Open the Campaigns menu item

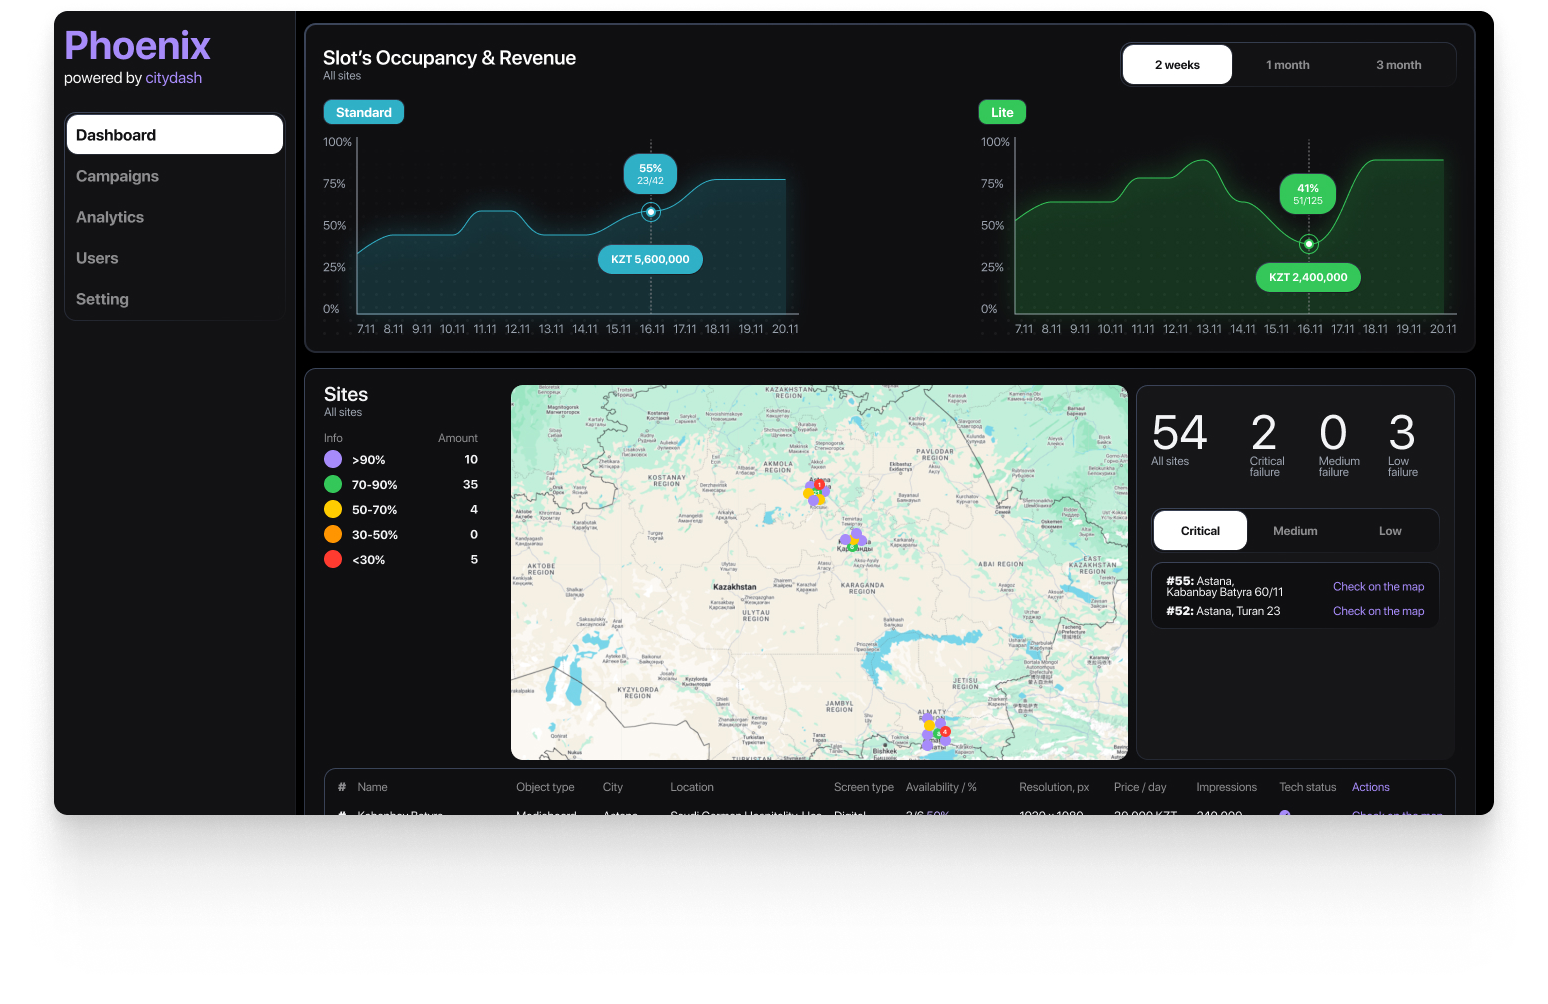point(117,176)
